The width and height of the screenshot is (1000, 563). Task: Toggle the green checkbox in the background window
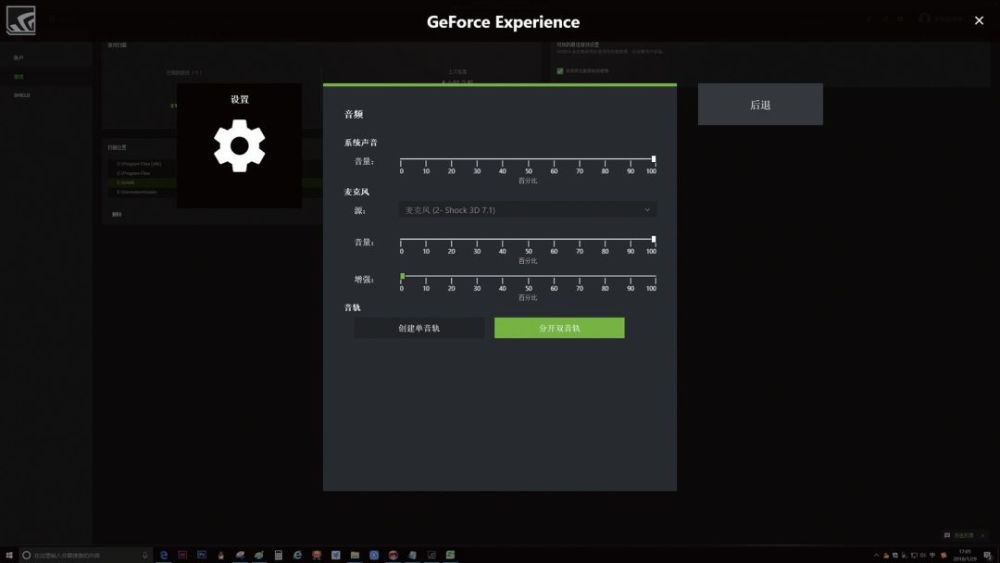click(560, 71)
